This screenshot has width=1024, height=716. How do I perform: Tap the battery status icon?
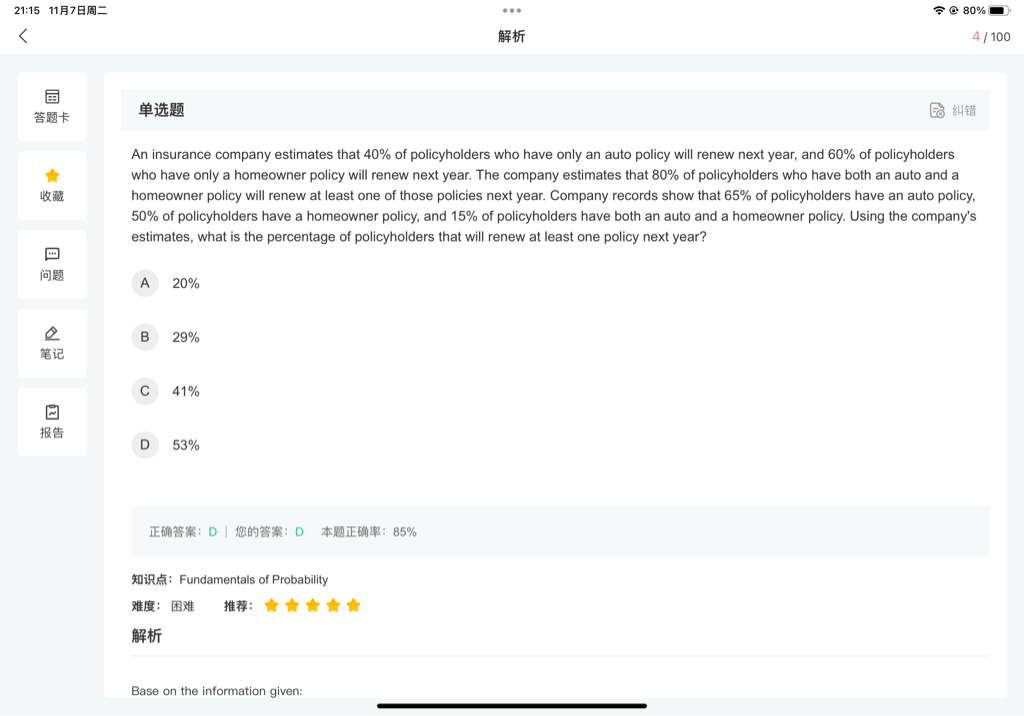[x=999, y=10]
